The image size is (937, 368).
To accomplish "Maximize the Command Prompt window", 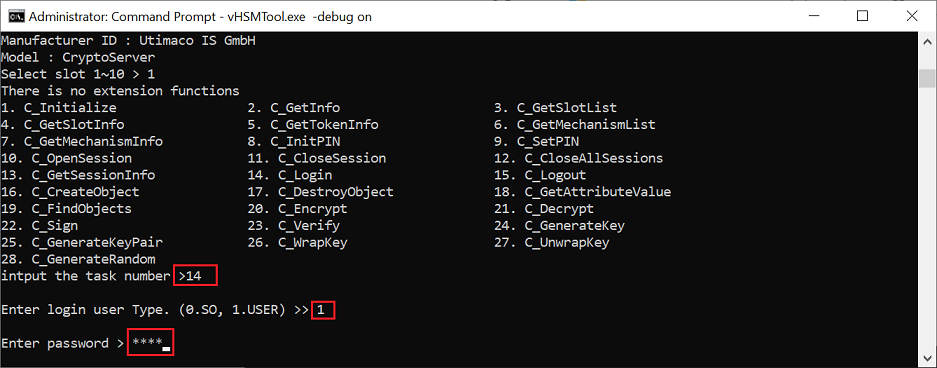I will click(862, 16).
